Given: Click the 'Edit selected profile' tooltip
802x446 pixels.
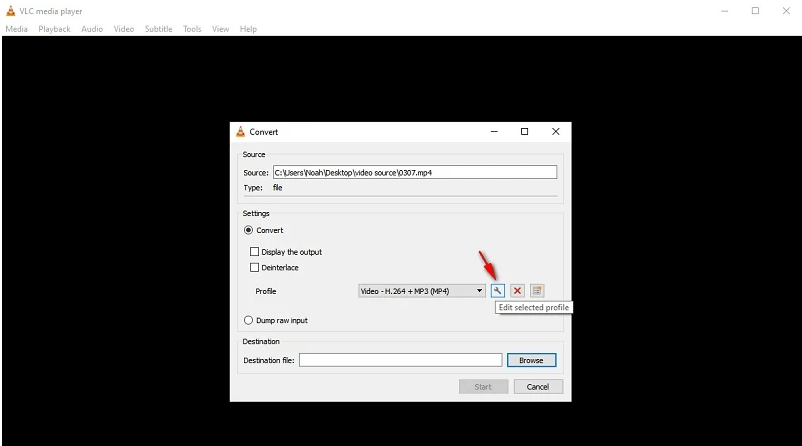Looking at the screenshot, I should [x=533, y=307].
